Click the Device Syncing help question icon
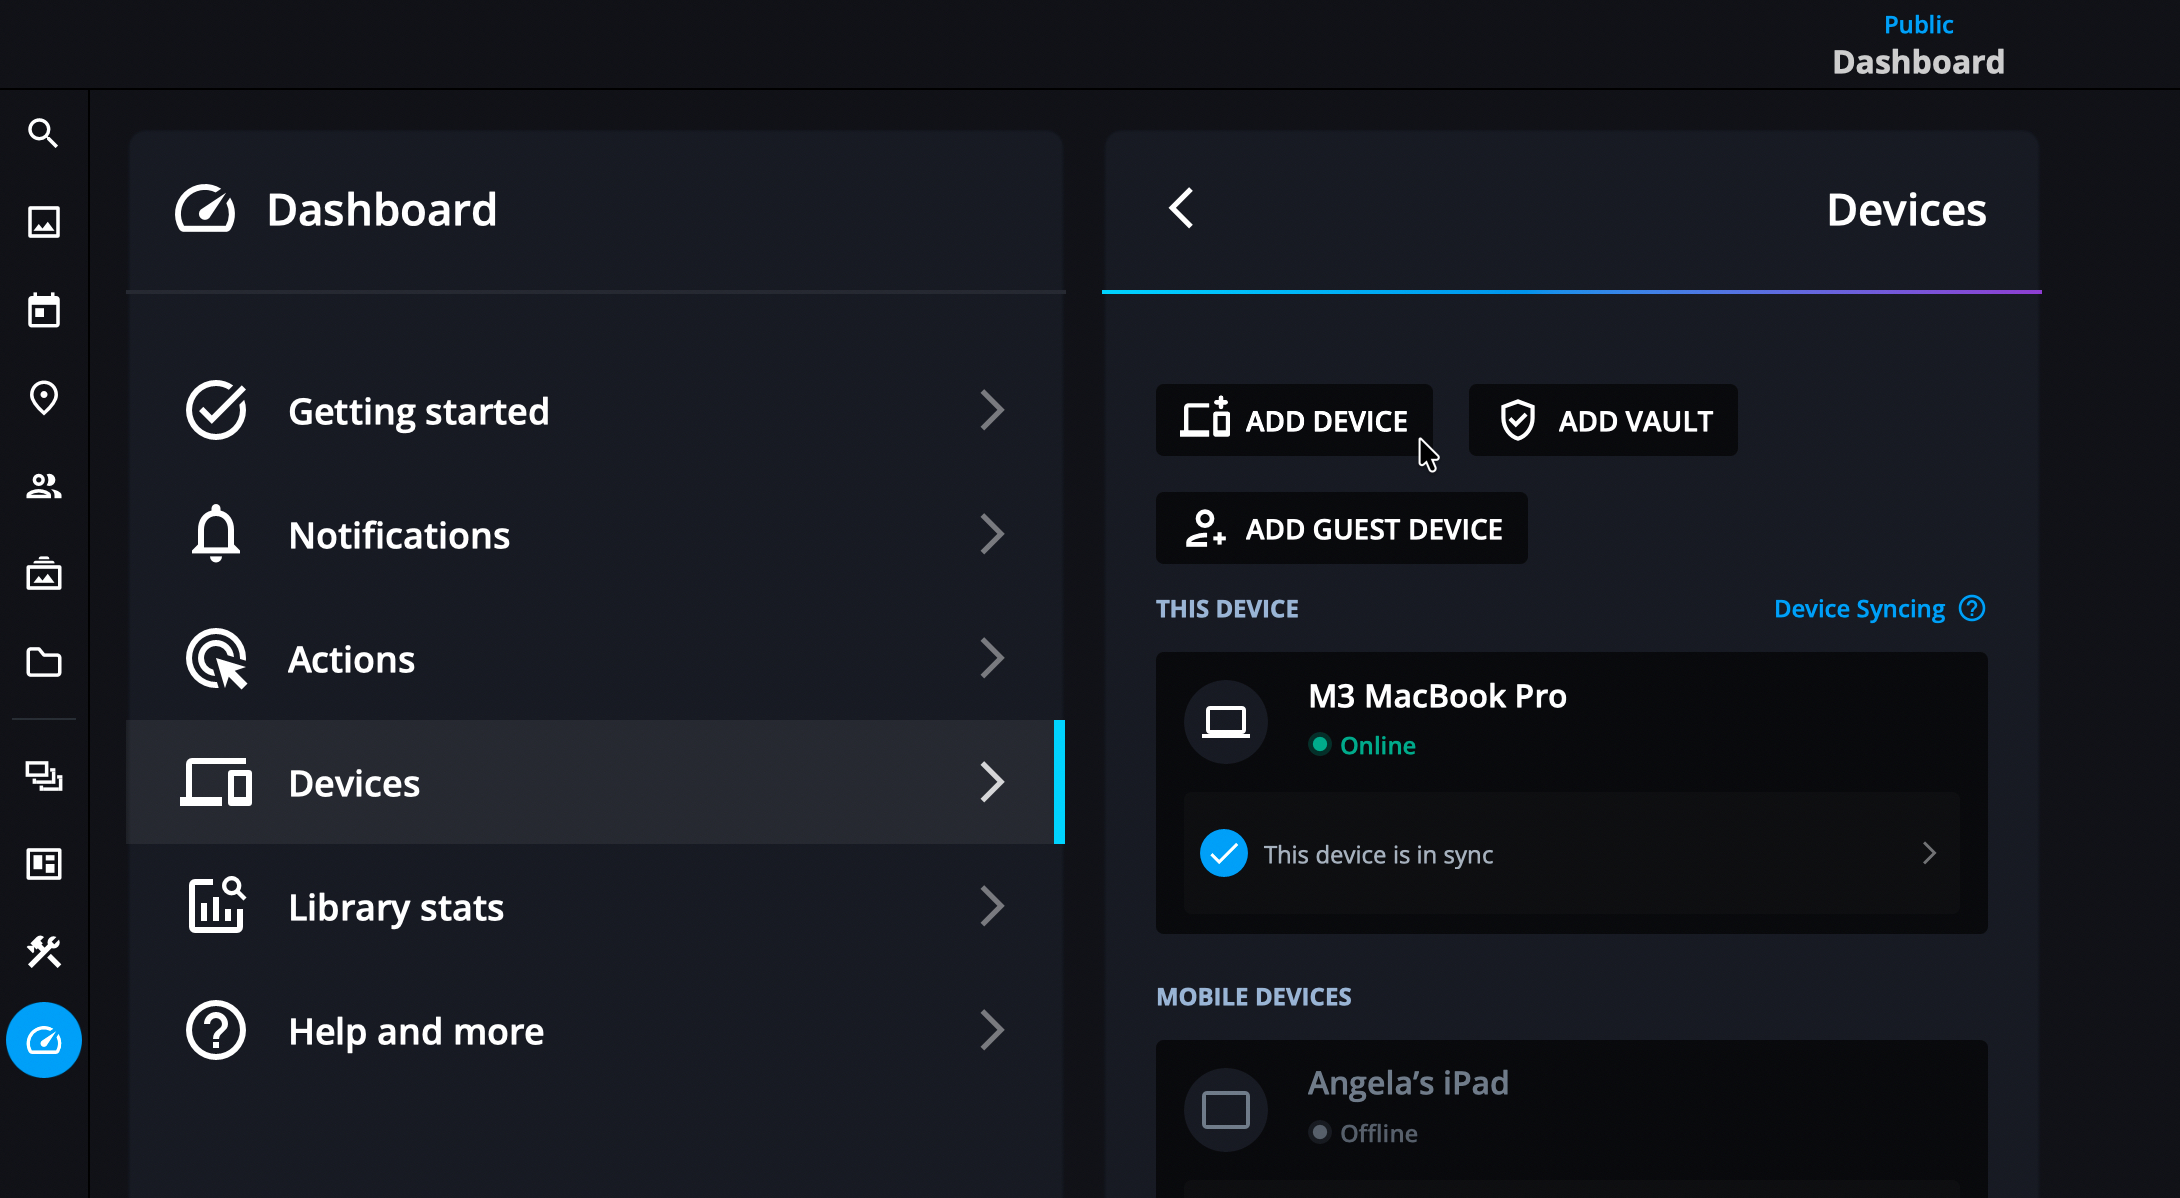 pos(1972,608)
